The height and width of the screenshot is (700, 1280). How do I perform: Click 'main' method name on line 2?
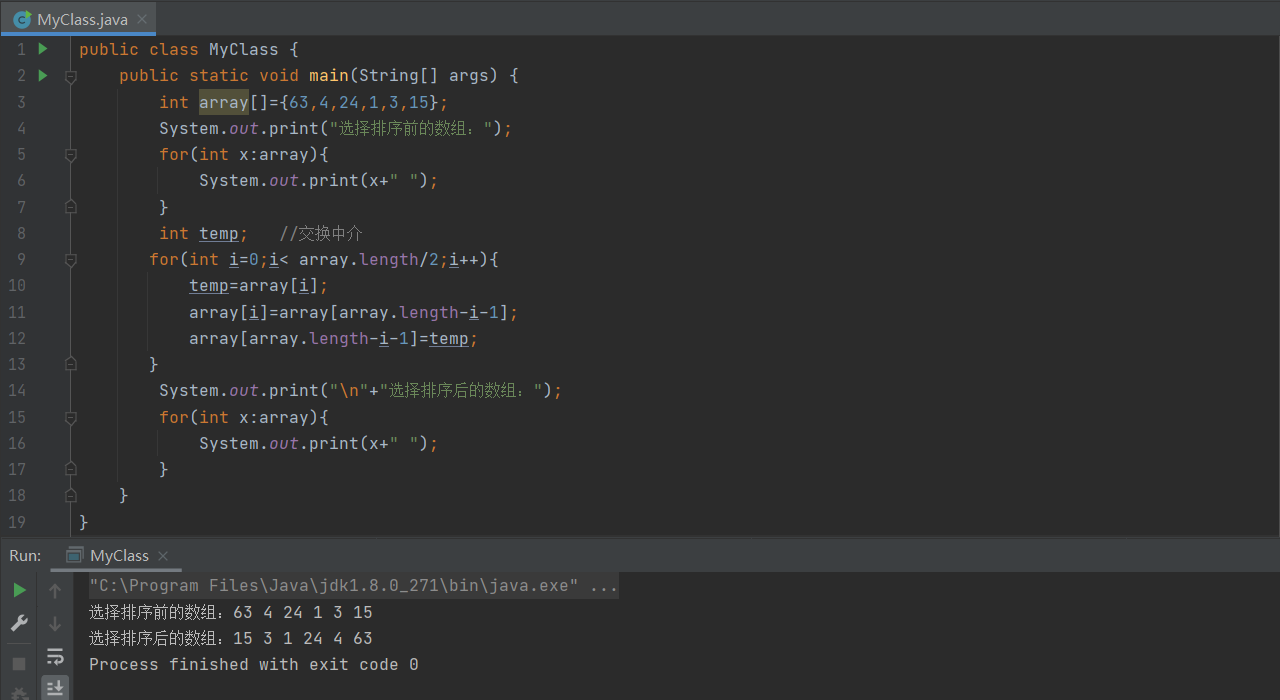tap(329, 76)
